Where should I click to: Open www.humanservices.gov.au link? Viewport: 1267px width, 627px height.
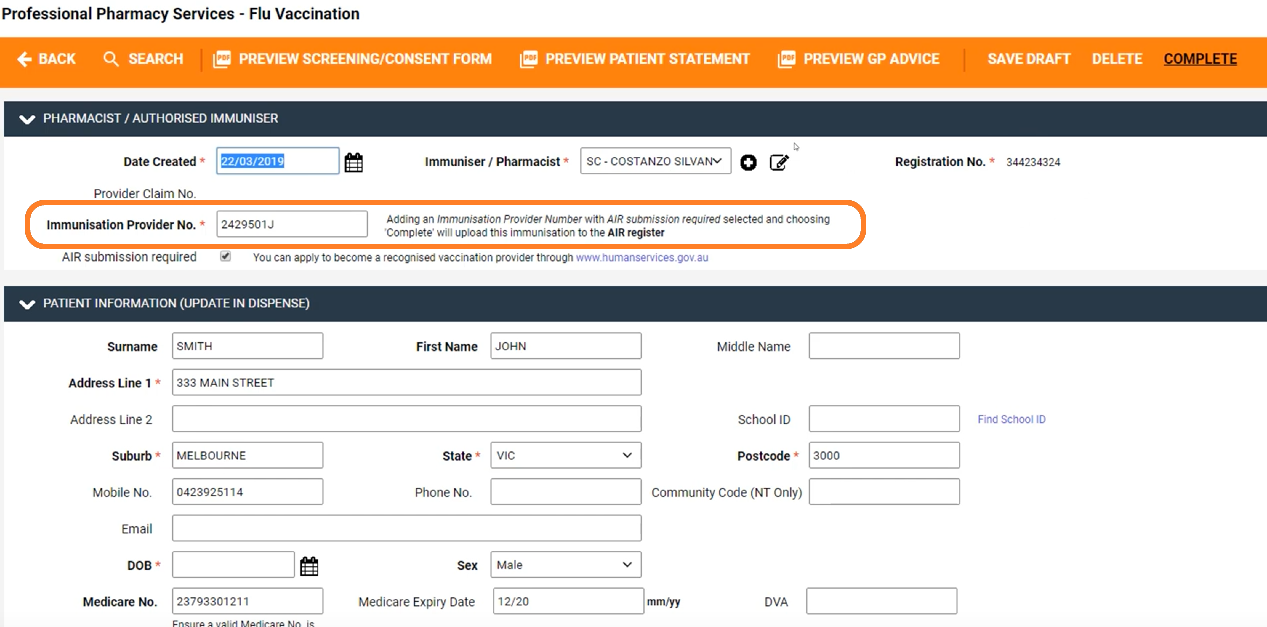(642, 257)
